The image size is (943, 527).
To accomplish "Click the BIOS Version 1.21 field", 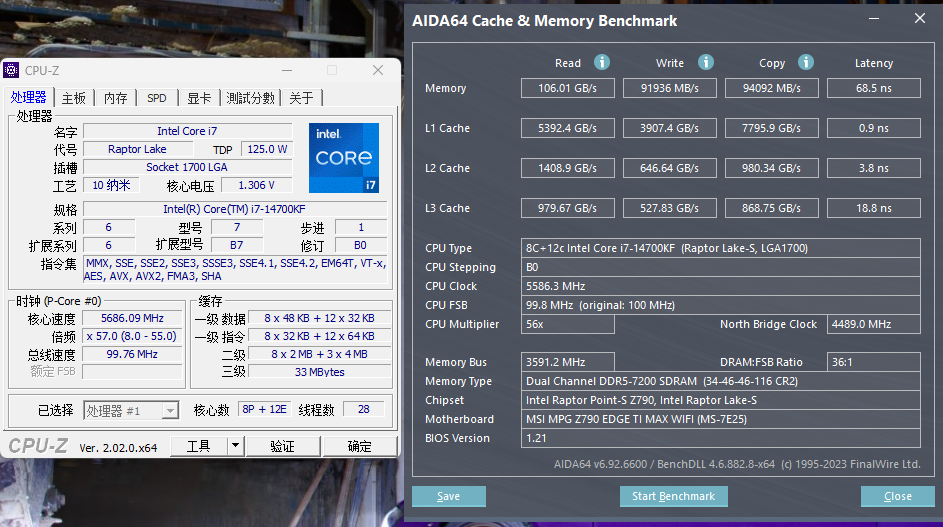I will [x=720, y=438].
